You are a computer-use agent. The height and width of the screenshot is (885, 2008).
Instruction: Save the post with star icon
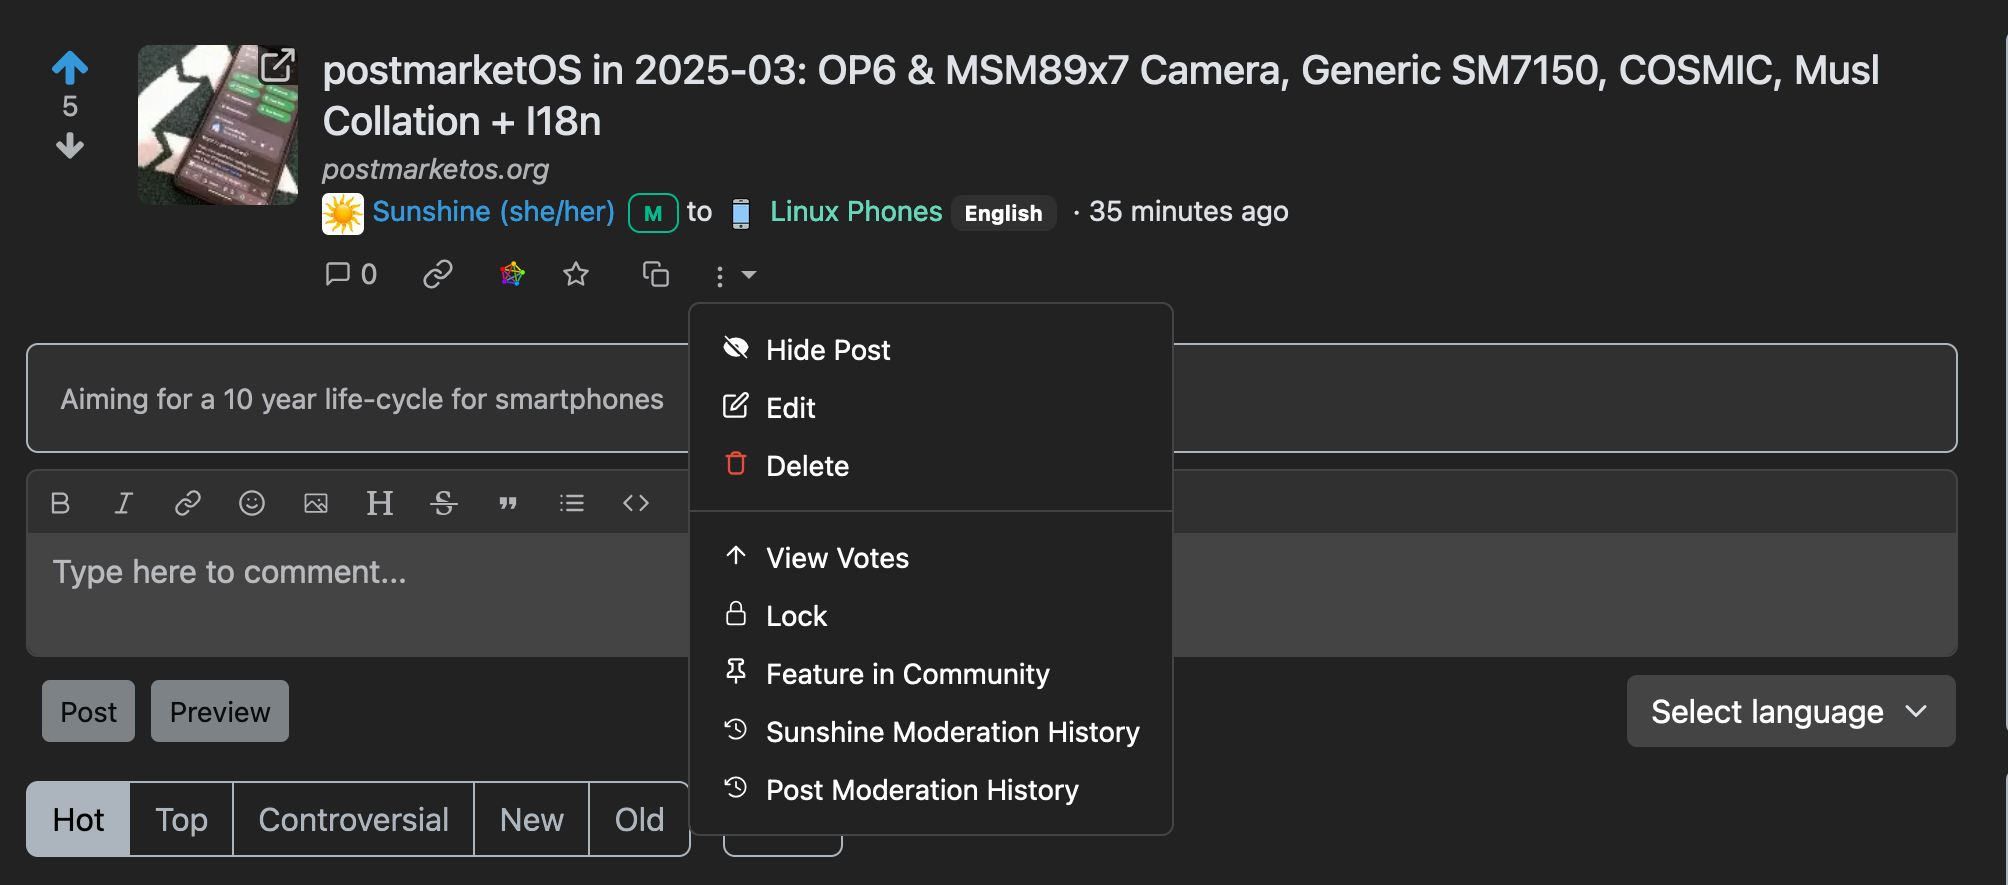[576, 274]
